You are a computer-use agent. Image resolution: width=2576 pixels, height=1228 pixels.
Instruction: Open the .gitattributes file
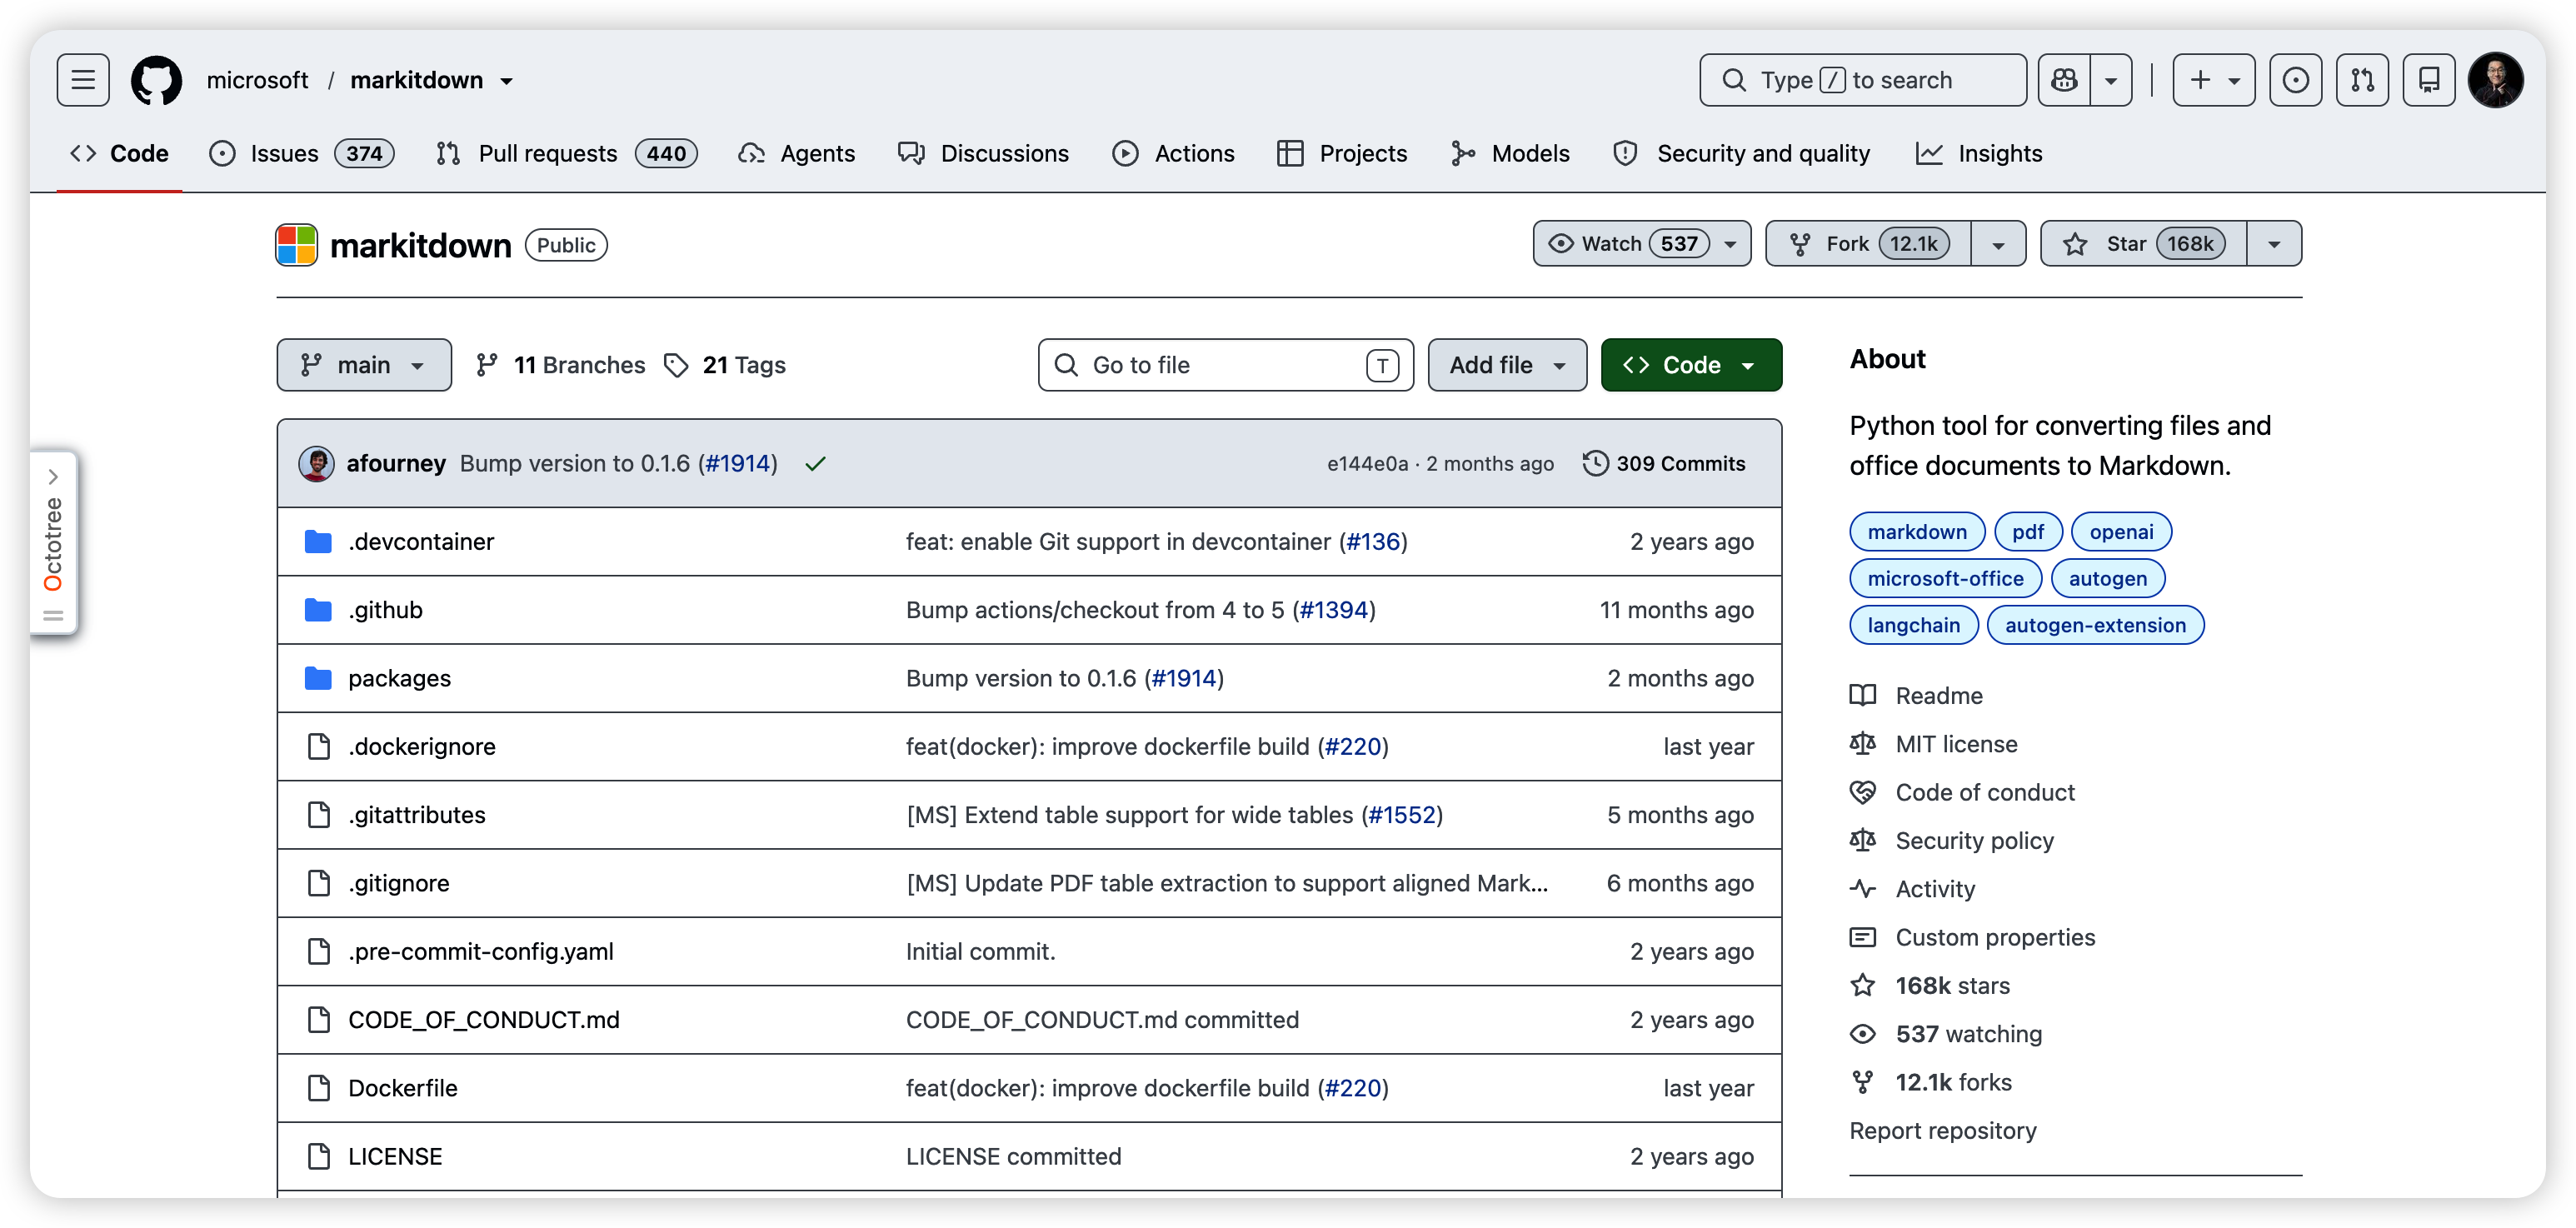(x=417, y=814)
